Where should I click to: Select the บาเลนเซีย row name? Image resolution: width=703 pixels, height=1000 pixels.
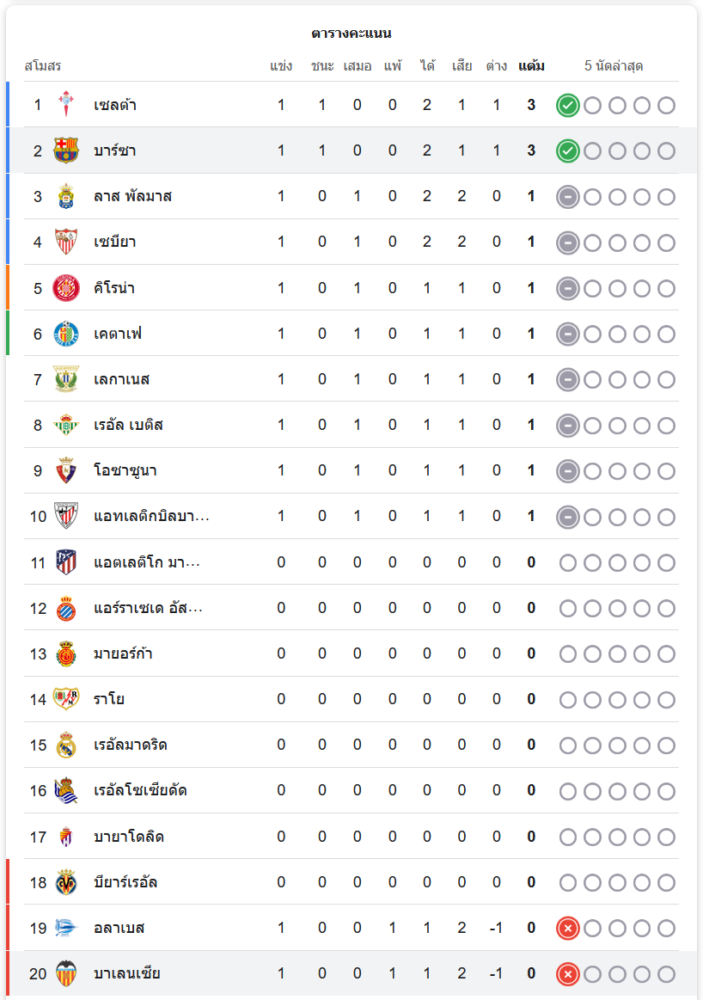click(127, 974)
